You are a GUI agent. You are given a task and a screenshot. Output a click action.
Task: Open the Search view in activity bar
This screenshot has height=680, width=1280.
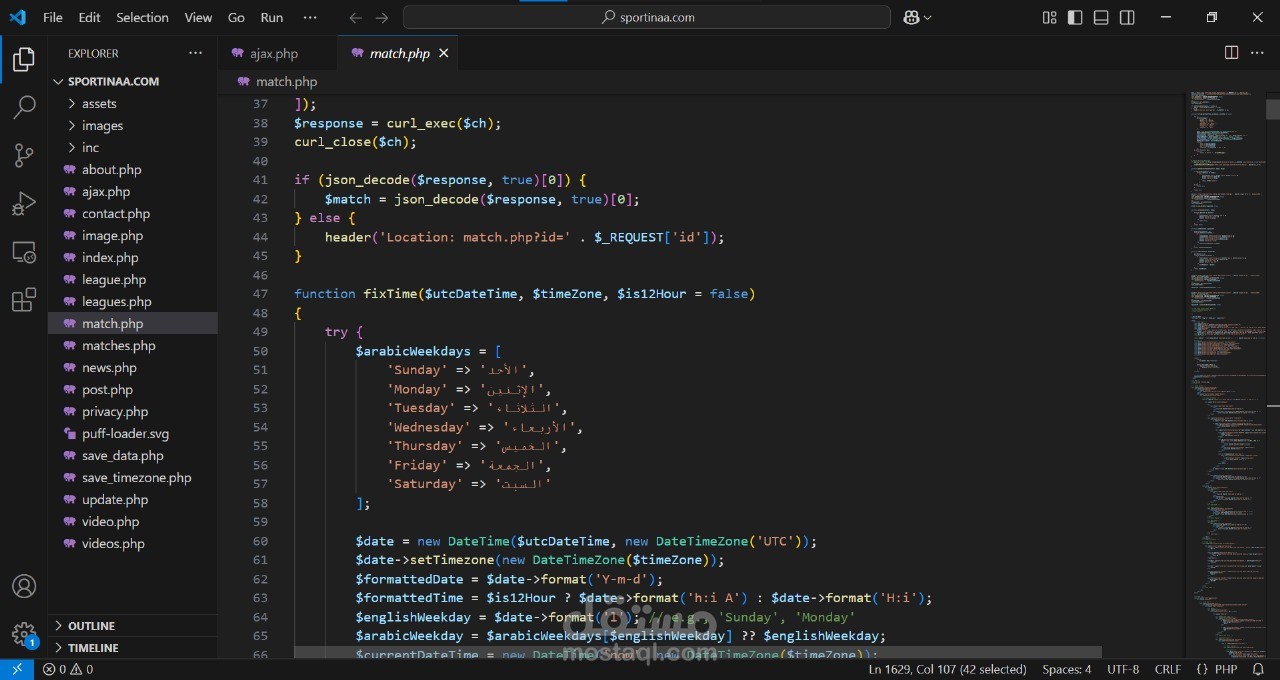[24, 108]
